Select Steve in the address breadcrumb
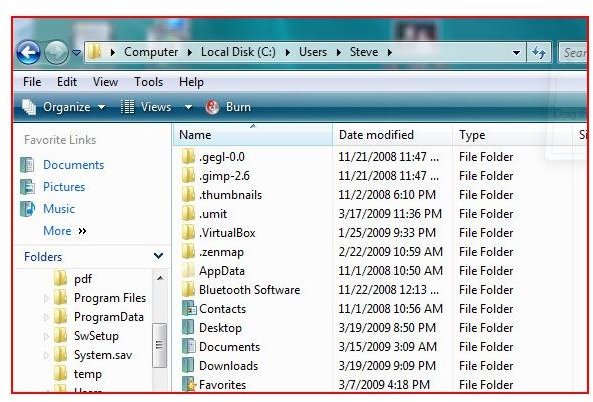Viewport: 593px width, 402px height. tap(364, 52)
